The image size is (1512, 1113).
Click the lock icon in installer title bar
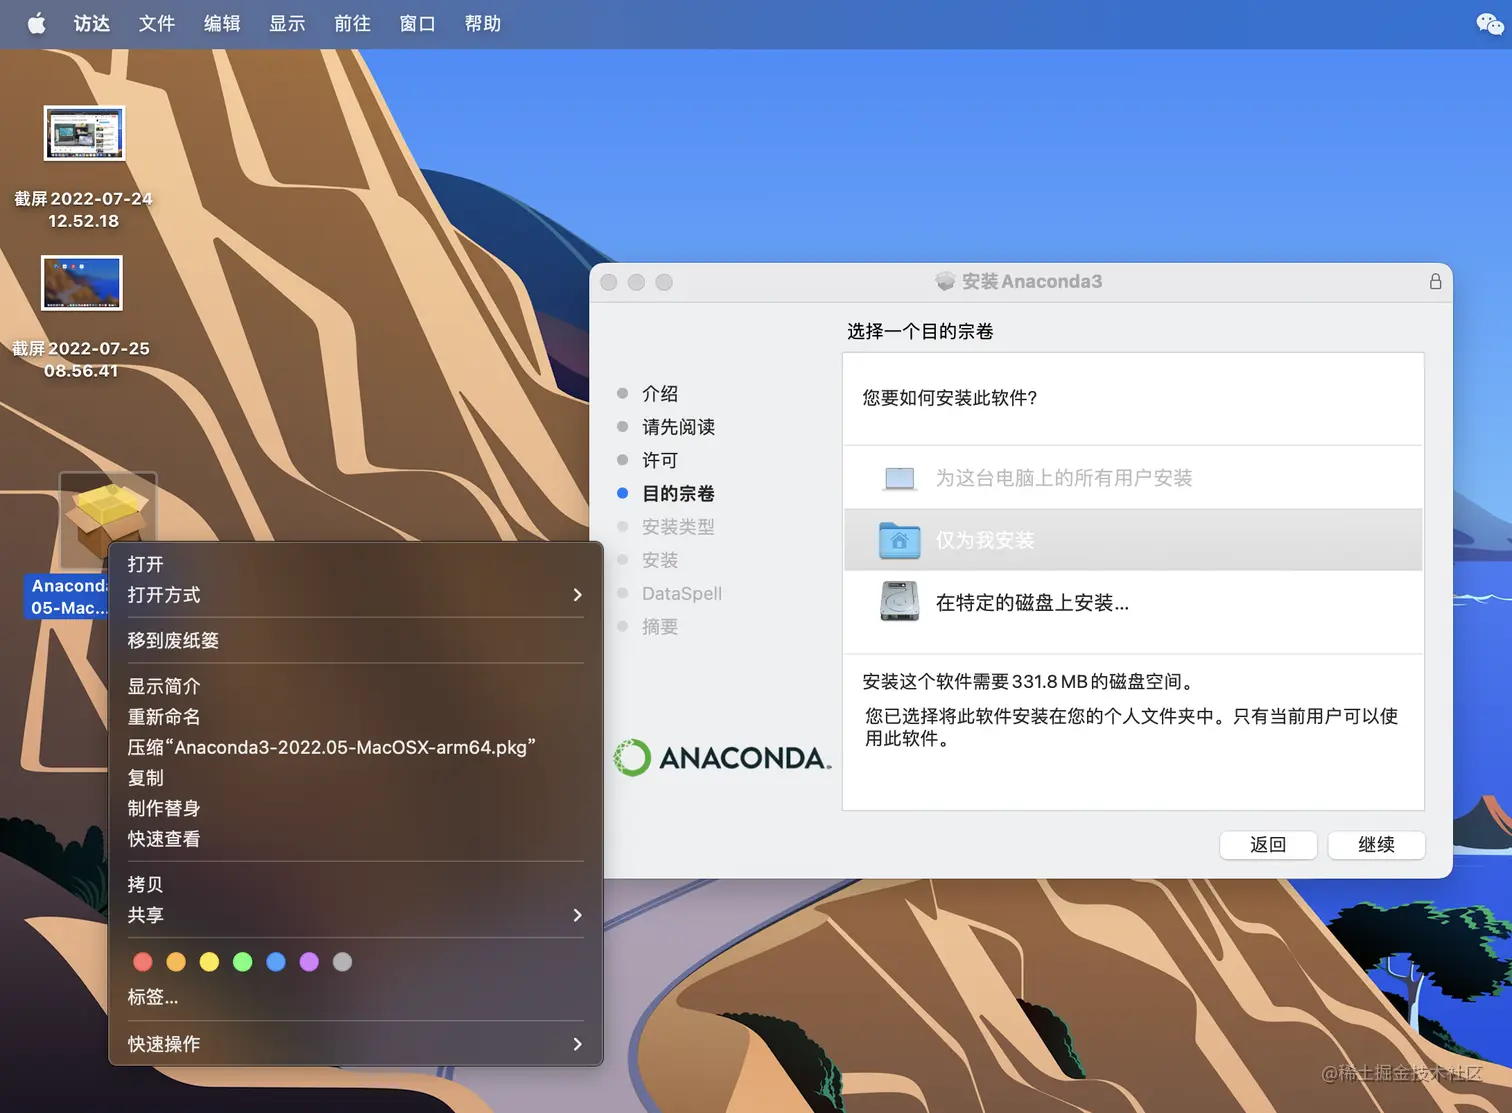pyautogui.click(x=1435, y=282)
